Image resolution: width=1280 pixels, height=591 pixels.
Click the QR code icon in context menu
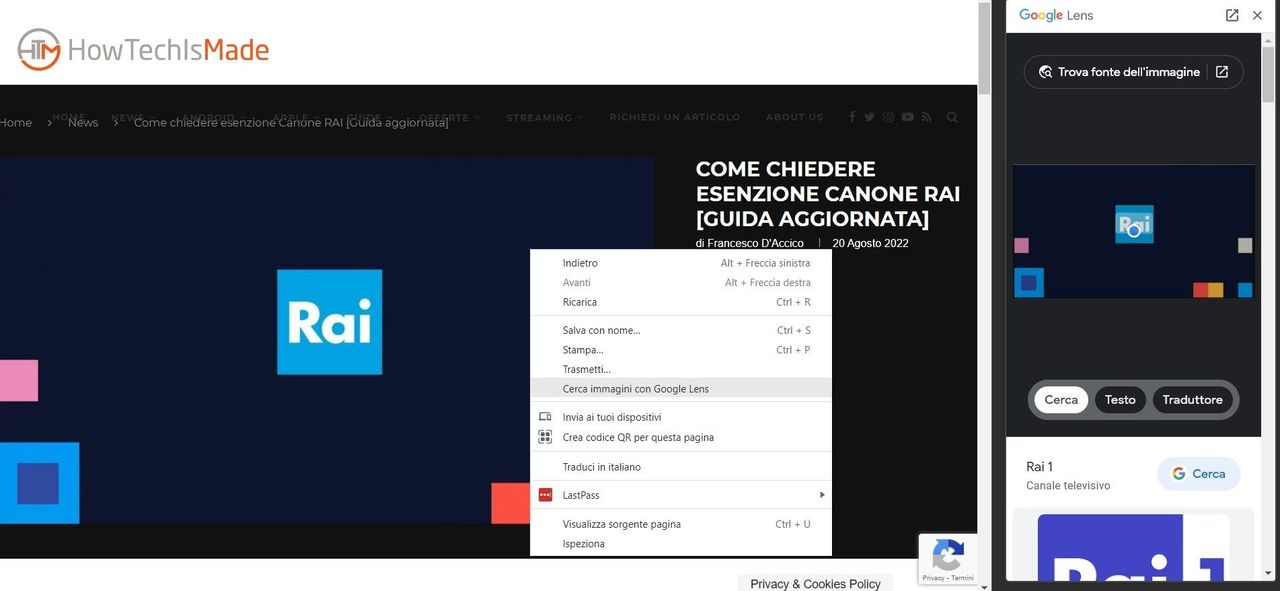click(545, 437)
